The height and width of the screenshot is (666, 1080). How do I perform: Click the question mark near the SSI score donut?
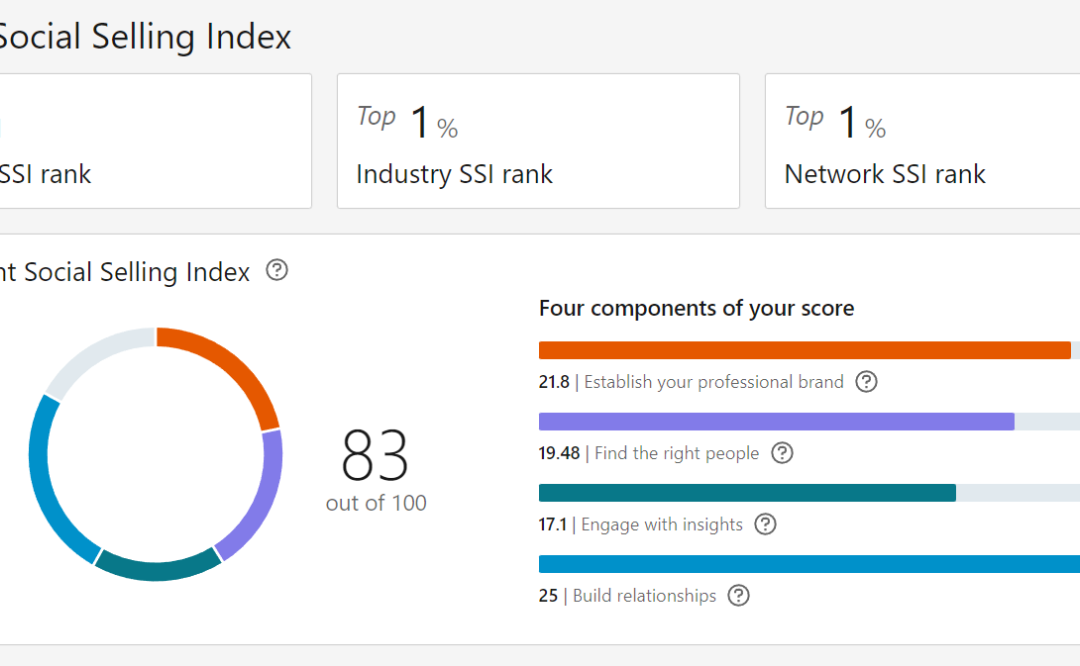point(276,270)
